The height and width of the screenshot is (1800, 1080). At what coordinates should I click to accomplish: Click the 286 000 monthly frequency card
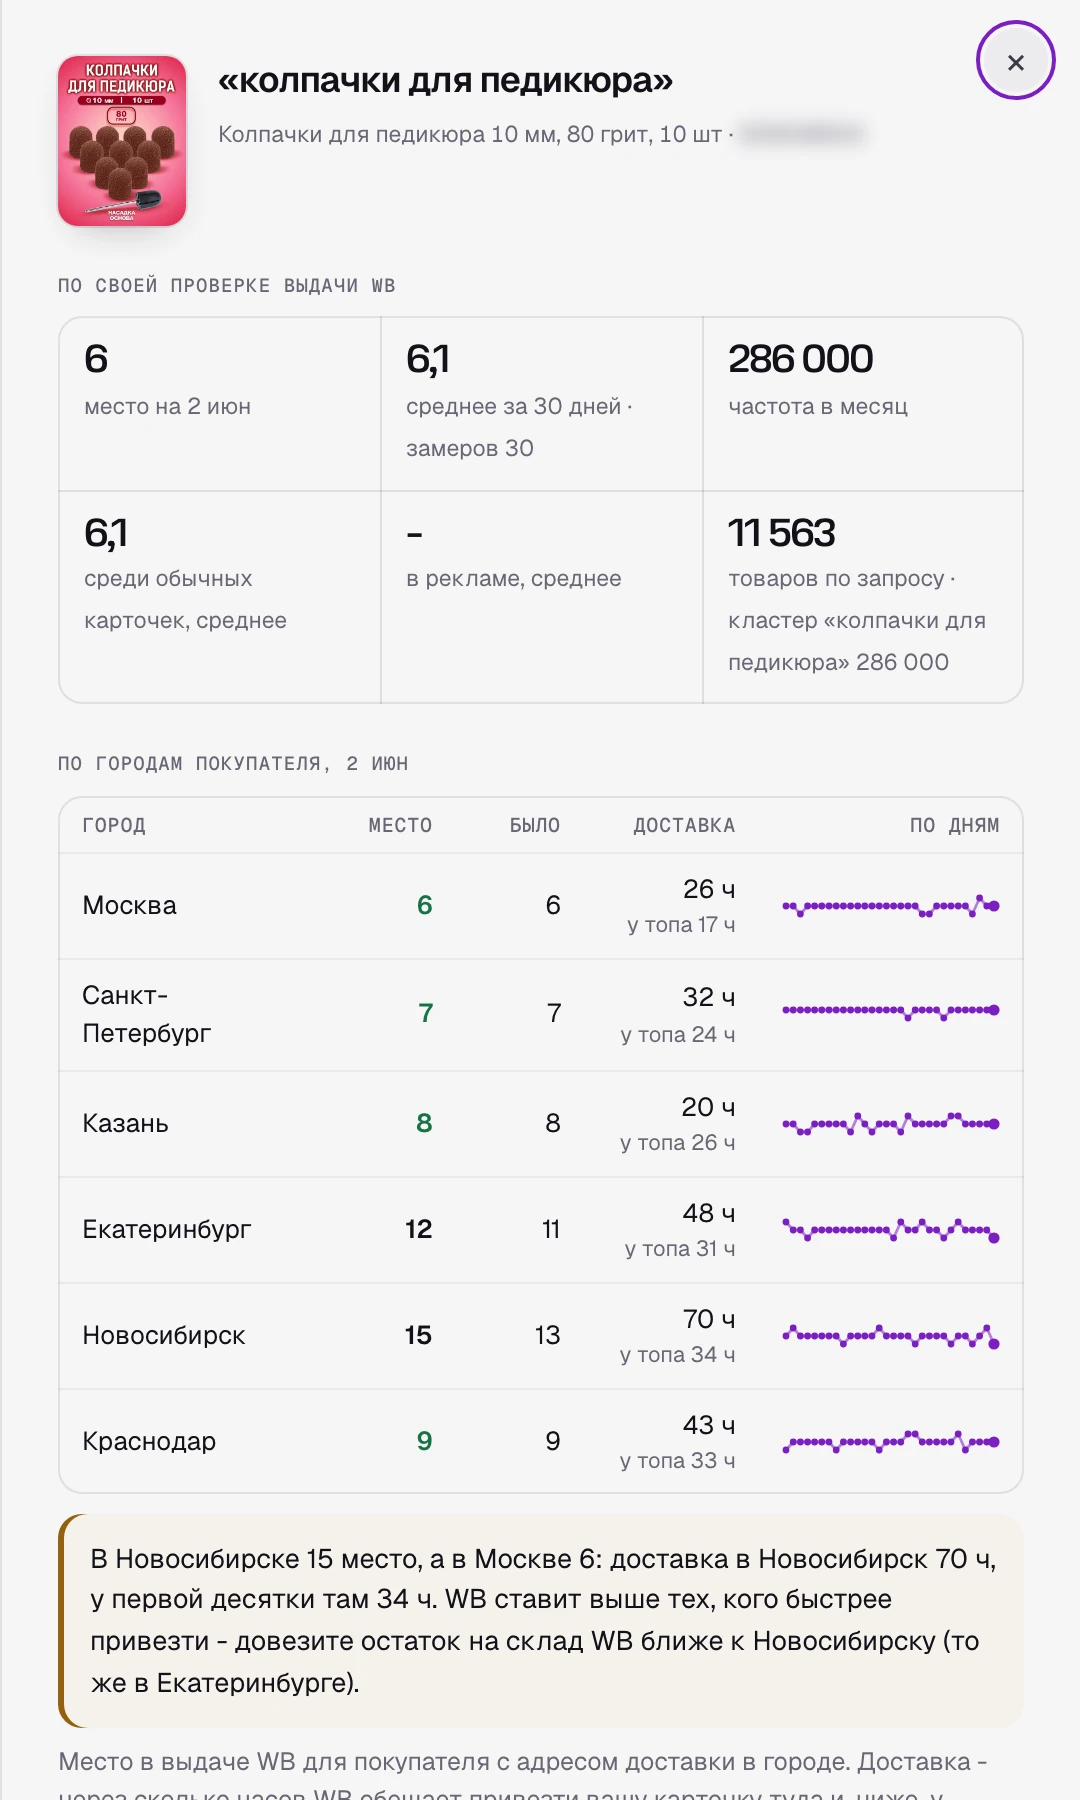point(863,404)
